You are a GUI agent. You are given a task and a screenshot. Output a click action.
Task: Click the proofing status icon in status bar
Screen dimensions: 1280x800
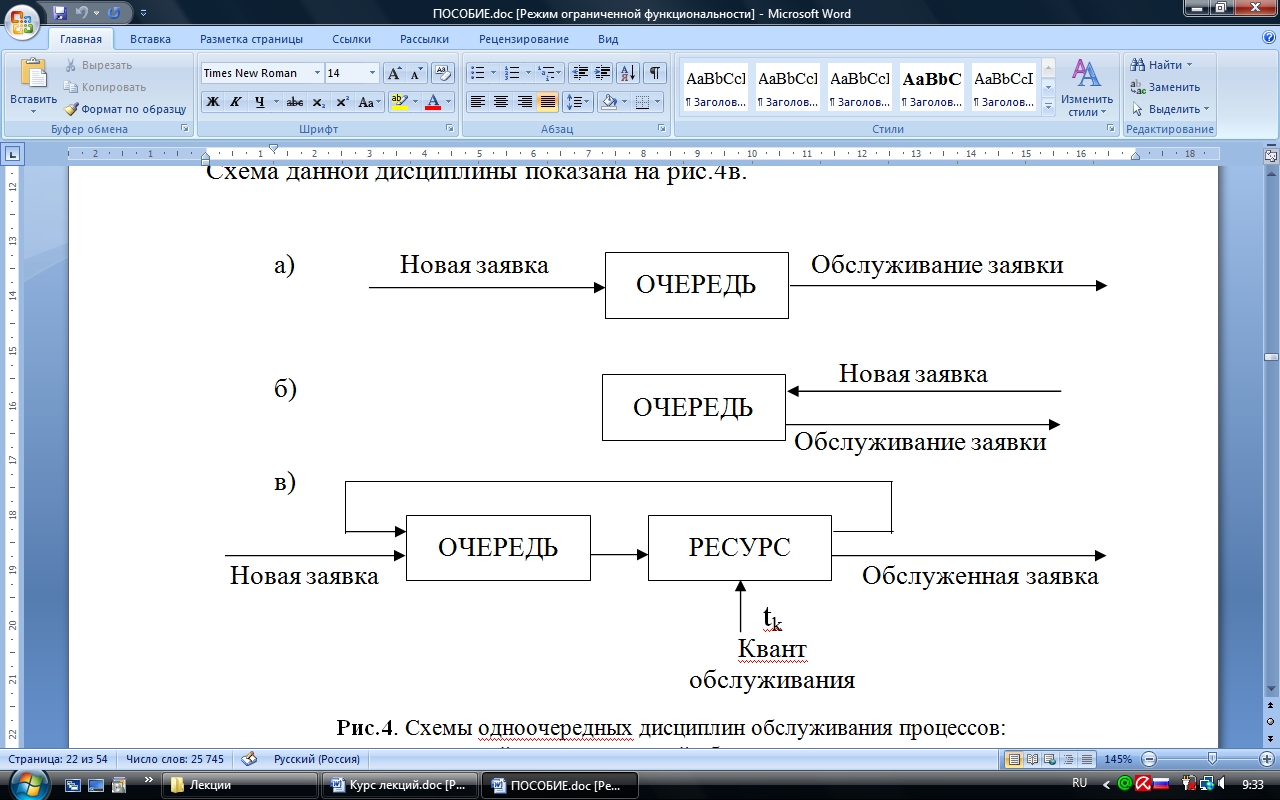click(x=250, y=759)
